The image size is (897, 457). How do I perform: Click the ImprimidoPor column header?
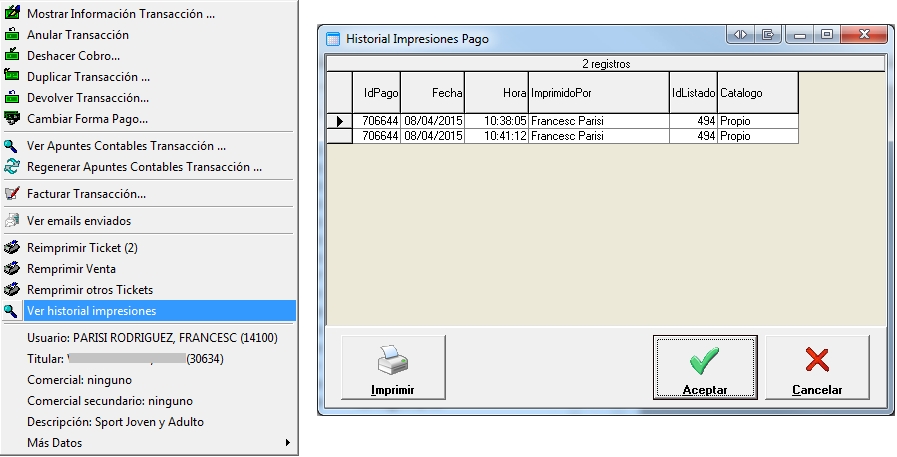click(x=599, y=93)
